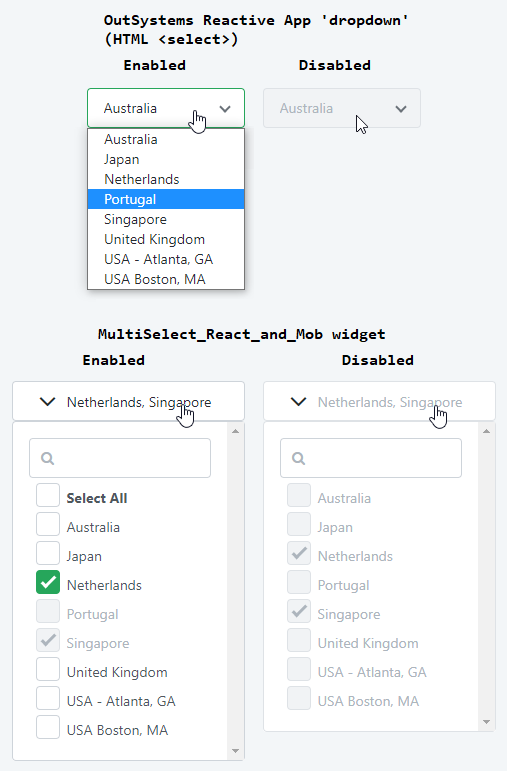Click chevron on disabled Netherlands, Singapore multiselect
This screenshot has height=771, width=507.
[298, 402]
